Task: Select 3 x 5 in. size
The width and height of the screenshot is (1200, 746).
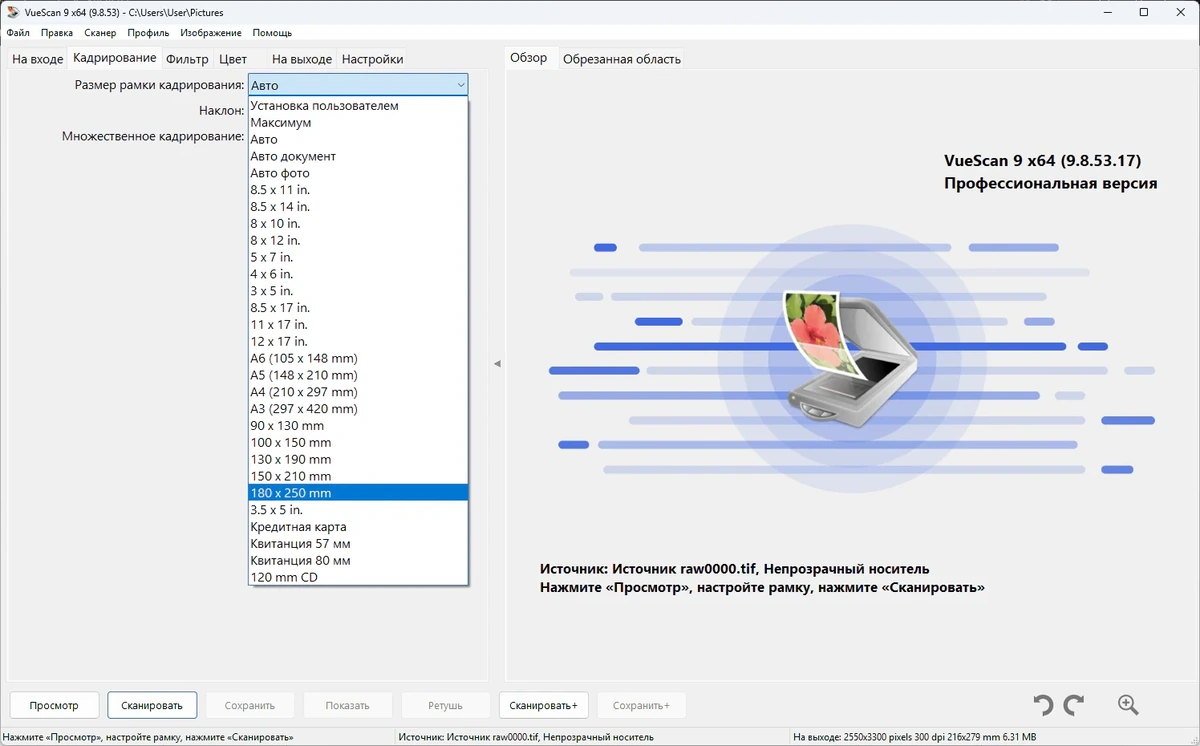Action: pyautogui.click(x=358, y=291)
